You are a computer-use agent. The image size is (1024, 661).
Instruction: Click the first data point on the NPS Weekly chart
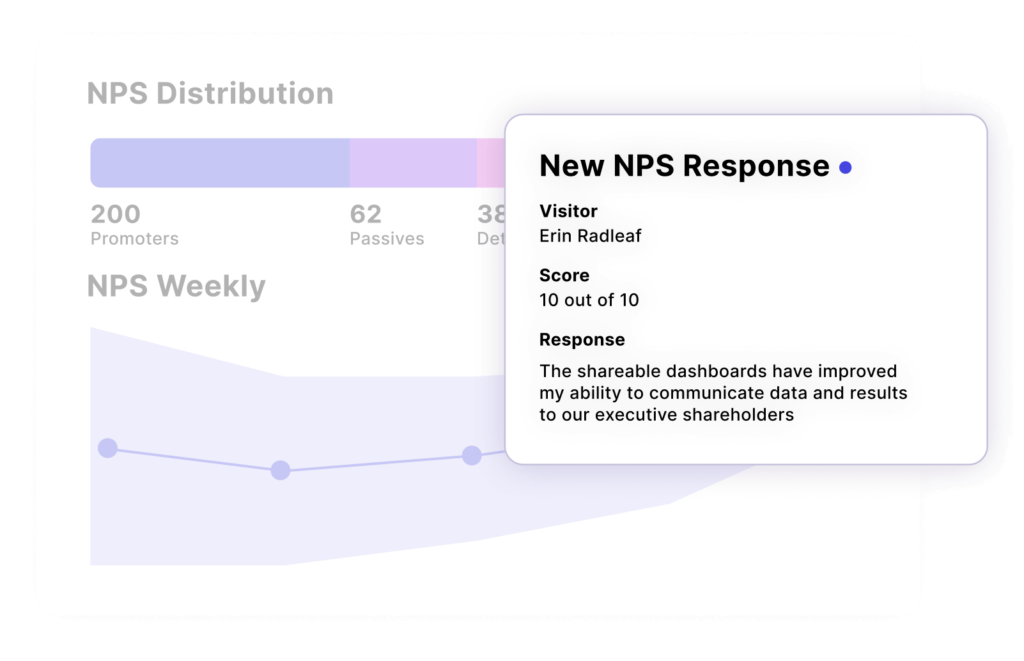[108, 448]
